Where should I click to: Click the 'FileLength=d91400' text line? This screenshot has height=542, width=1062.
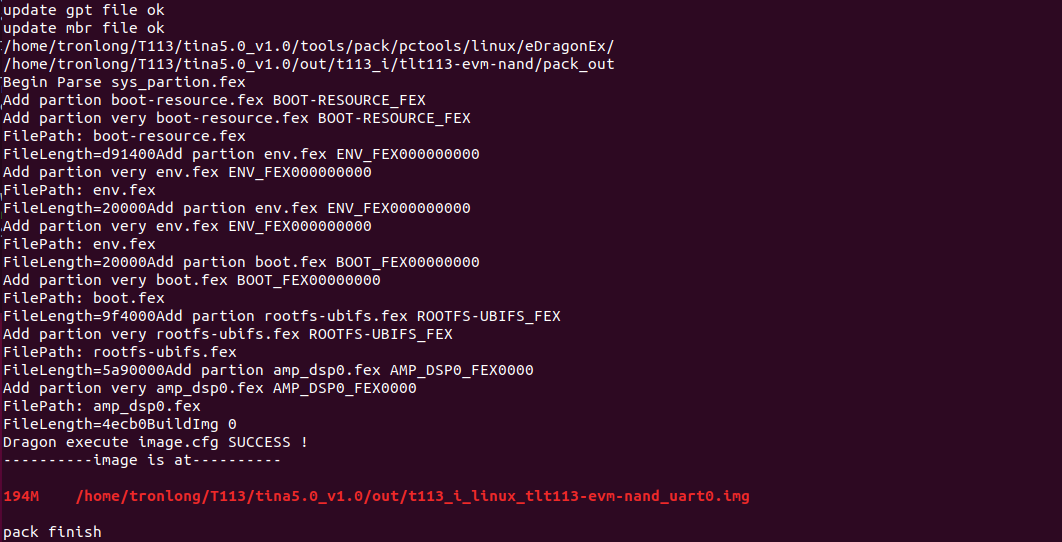(x=241, y=154)
